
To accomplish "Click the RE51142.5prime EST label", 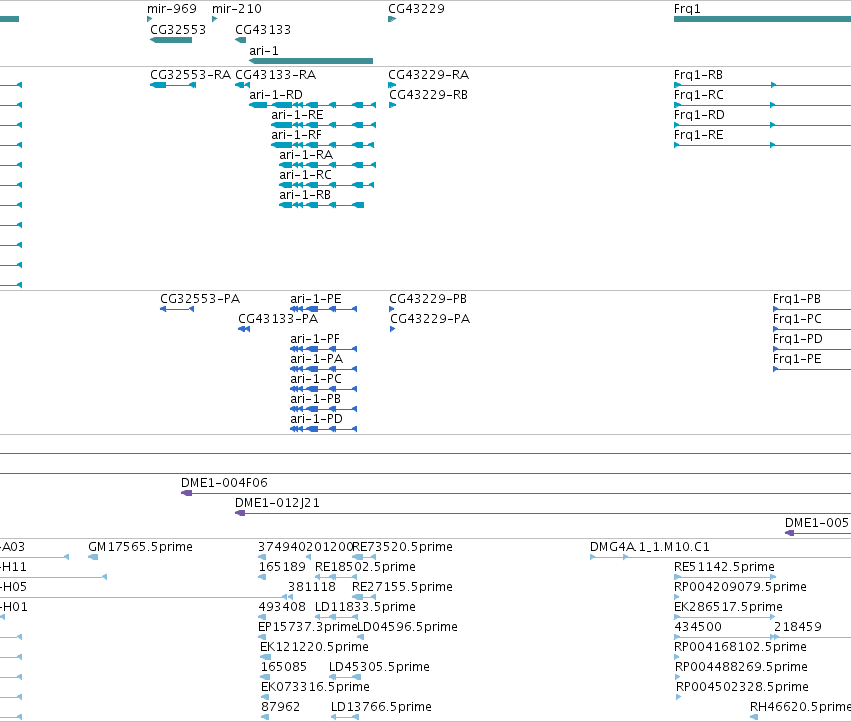I will tap(724, 567).
